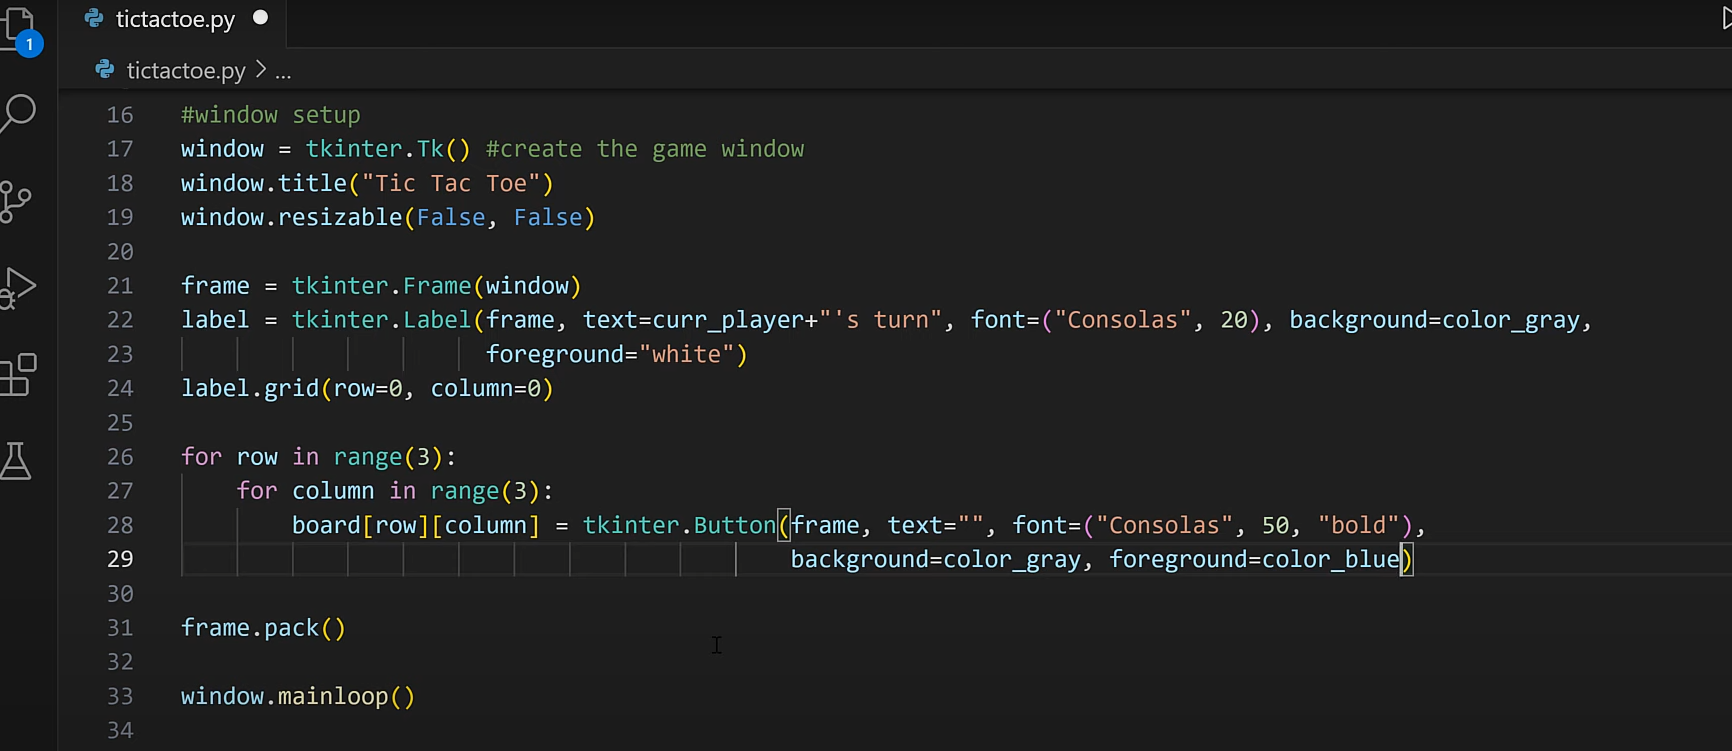Select the tictactoe.py editor tab
This screenshot has width=1732, height=751.
point(175,20)
